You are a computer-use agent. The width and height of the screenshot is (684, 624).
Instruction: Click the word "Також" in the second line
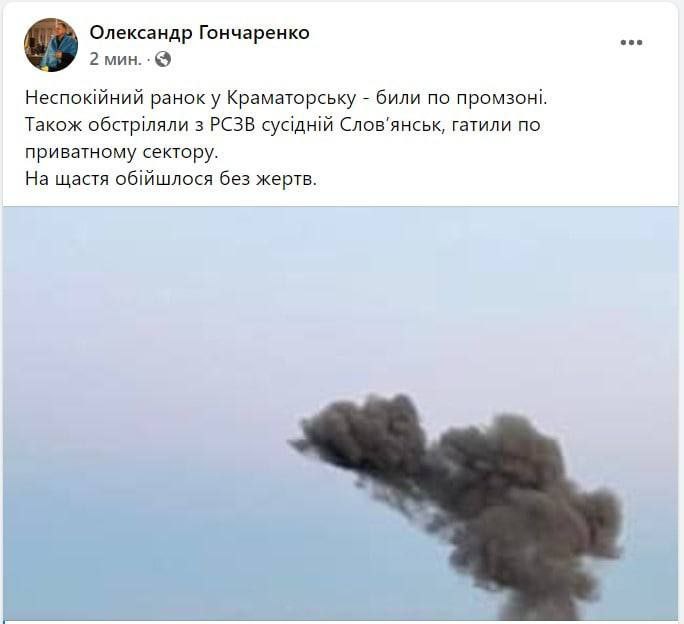click(x=53, y=125)
